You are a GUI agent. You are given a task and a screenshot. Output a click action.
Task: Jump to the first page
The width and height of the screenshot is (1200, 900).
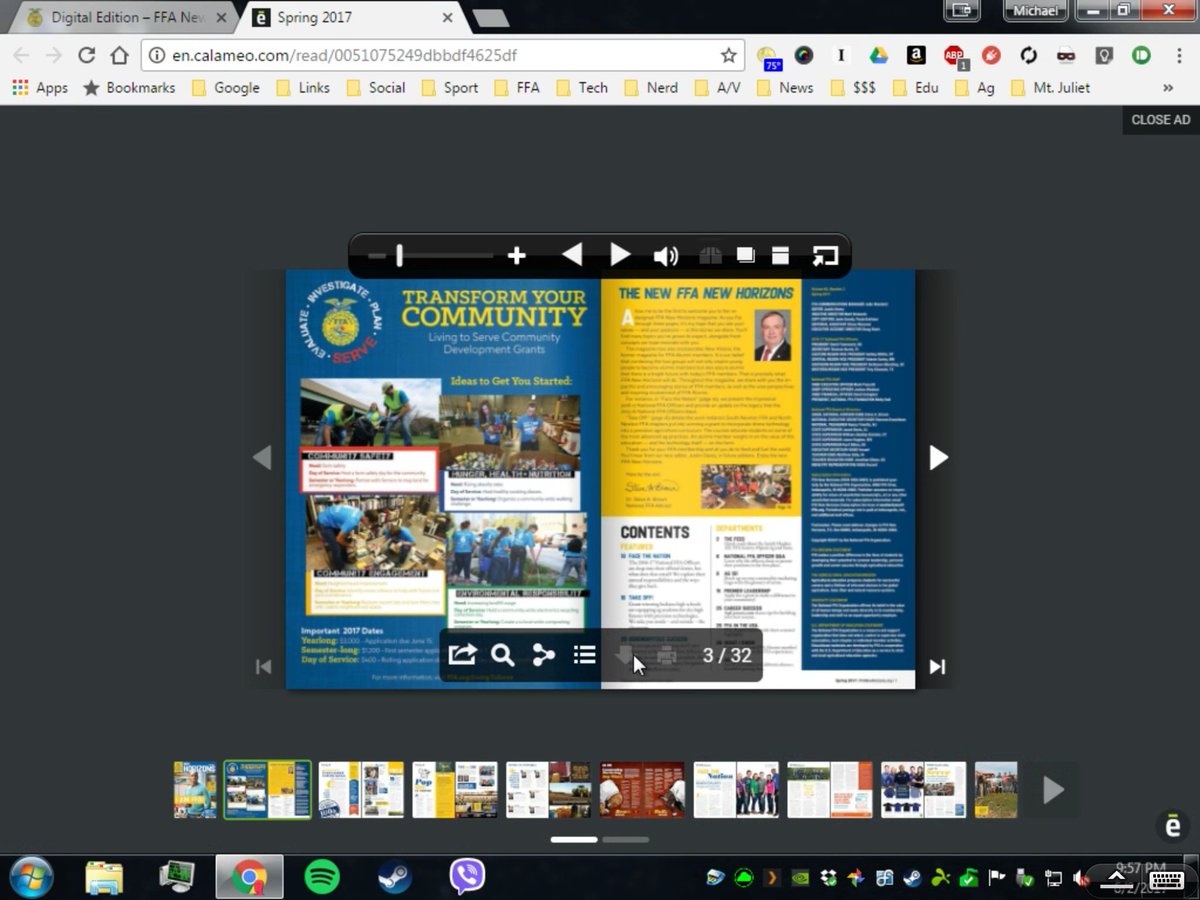(263, 667)
